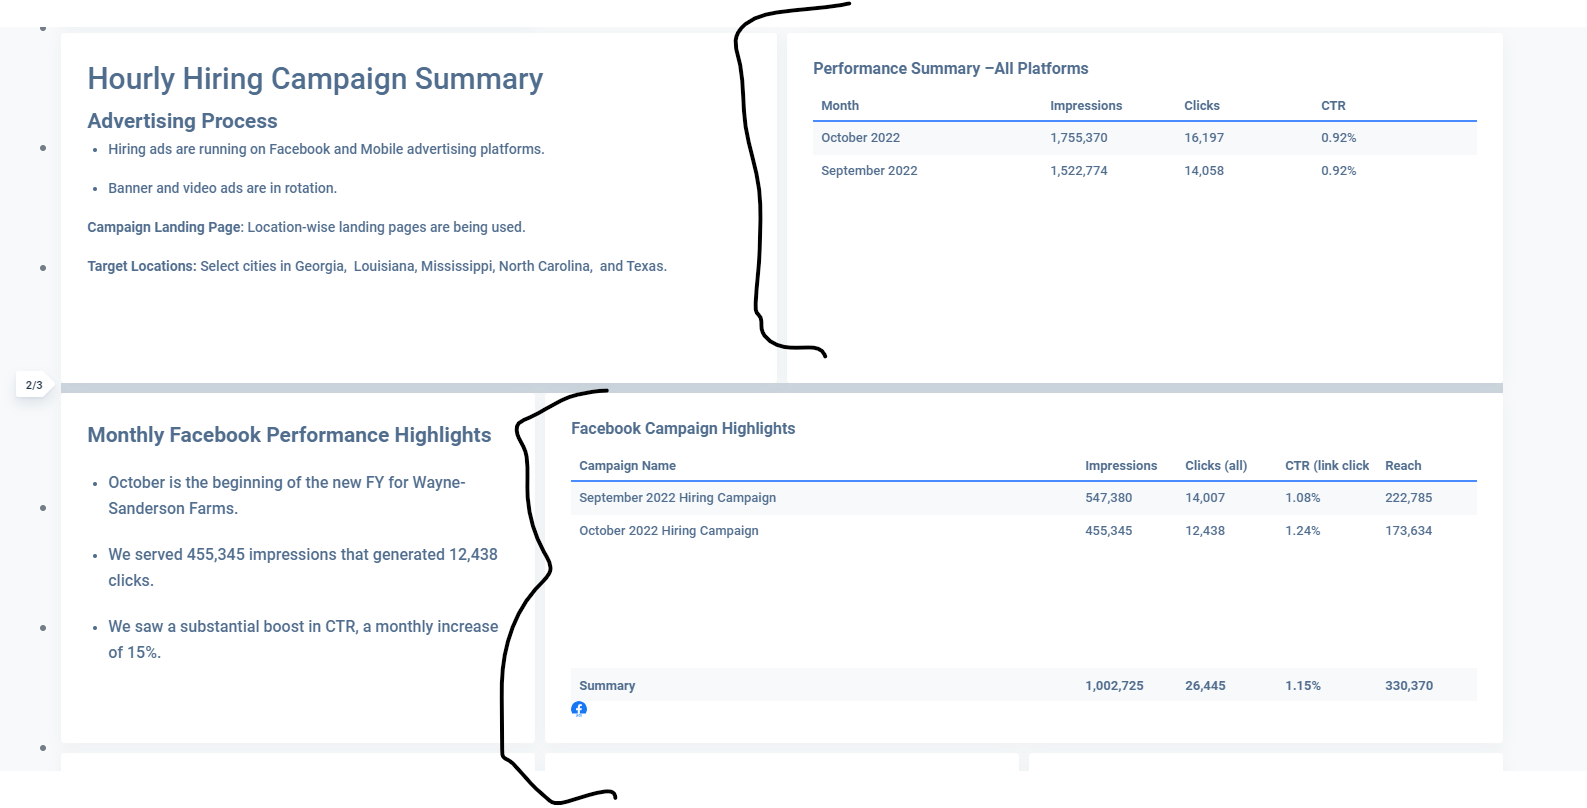Click summary reach total 330,370
Viewport: 1587px width, 808px height.
[1409, 686]
